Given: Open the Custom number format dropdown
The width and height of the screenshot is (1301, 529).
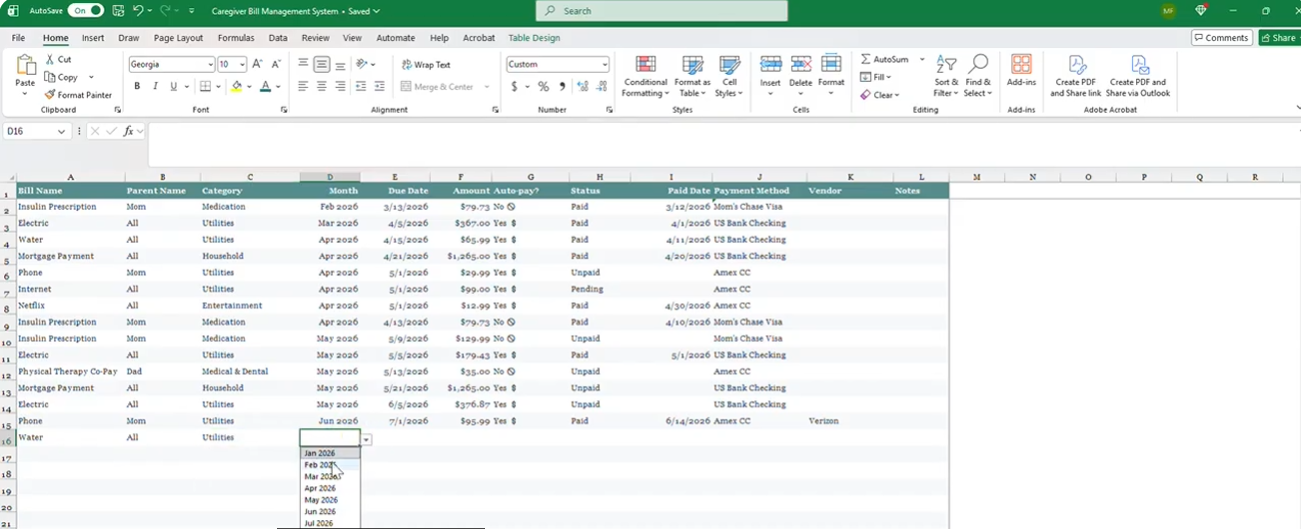Looking at the screenshot, I should (x=604, y=64).
